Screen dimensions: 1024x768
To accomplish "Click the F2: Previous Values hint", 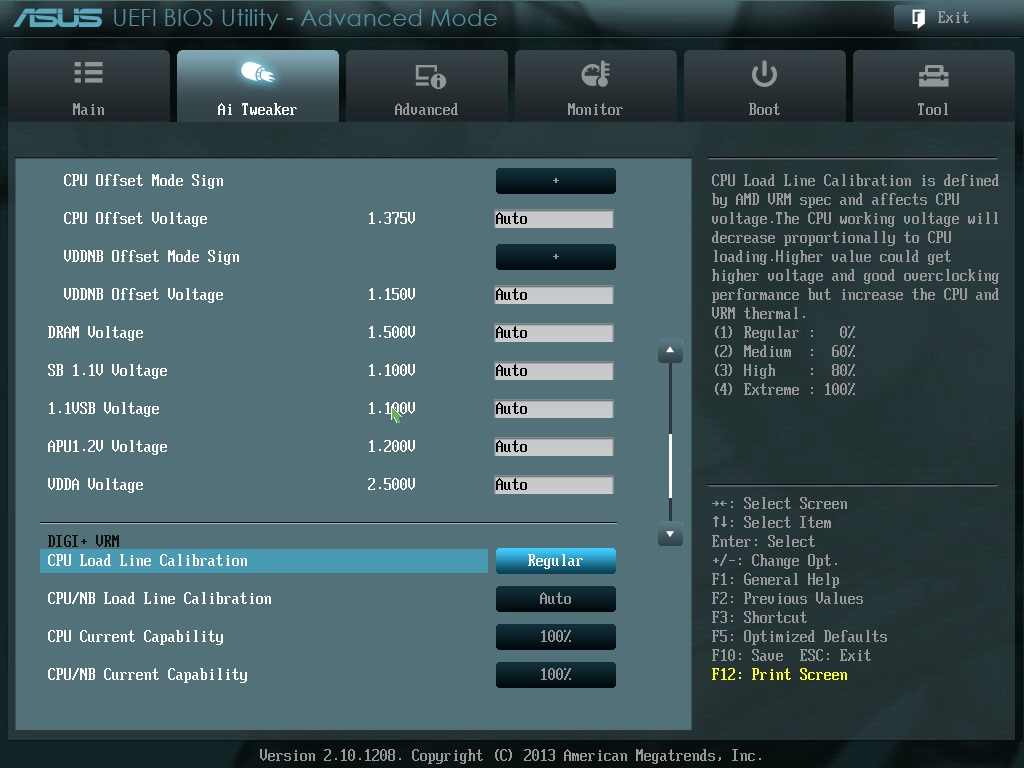I will point(787,599).
